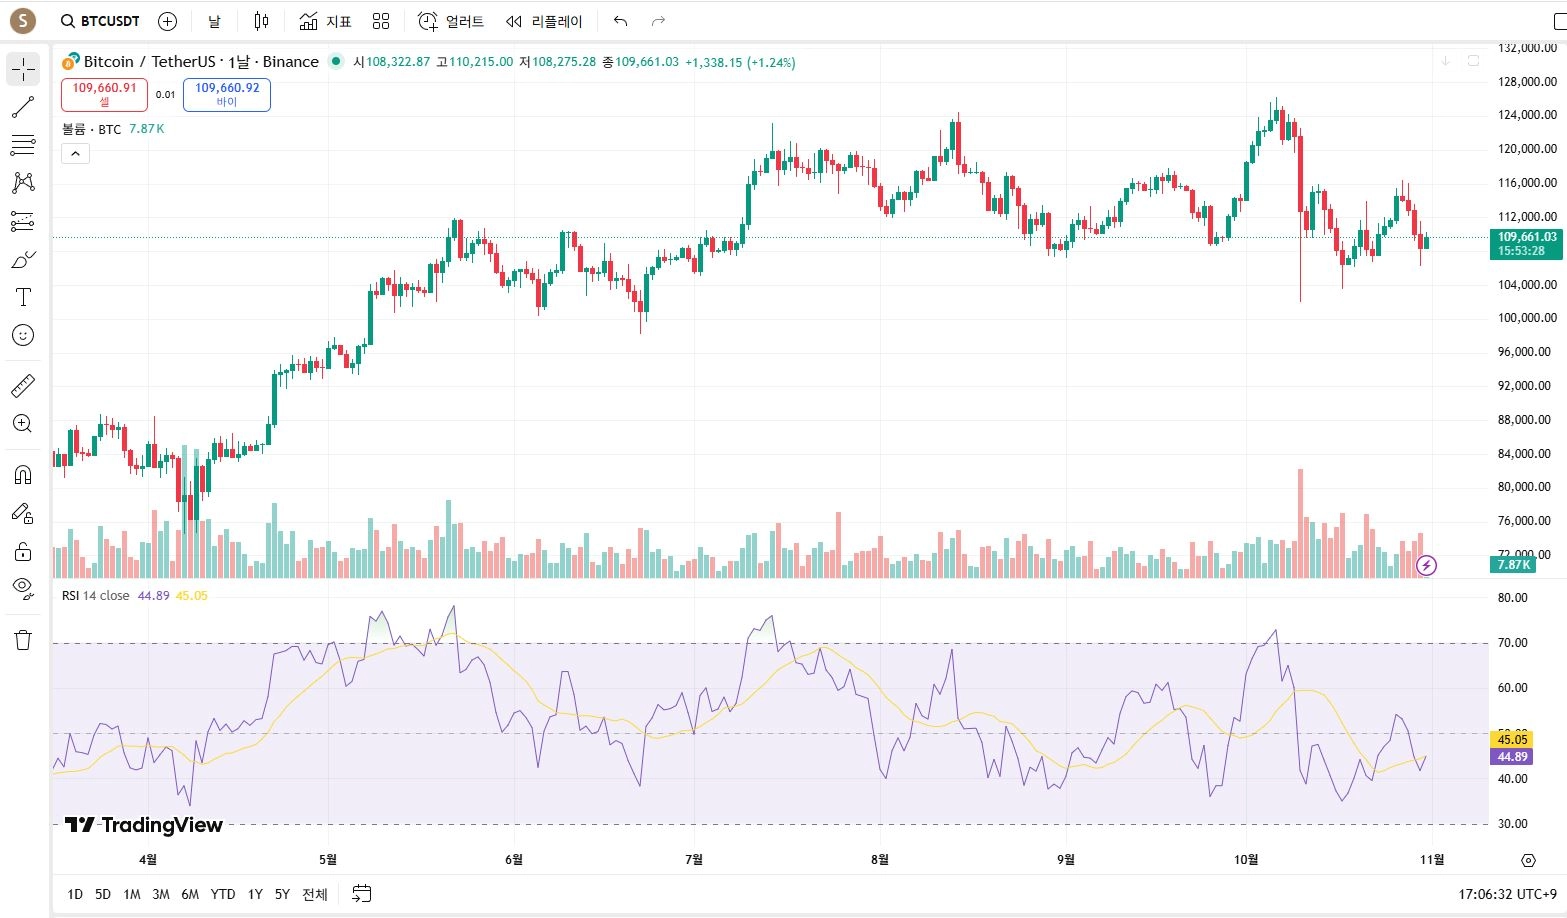
Task: Open the Fibonacci tools group
Action: coord(23,145)
